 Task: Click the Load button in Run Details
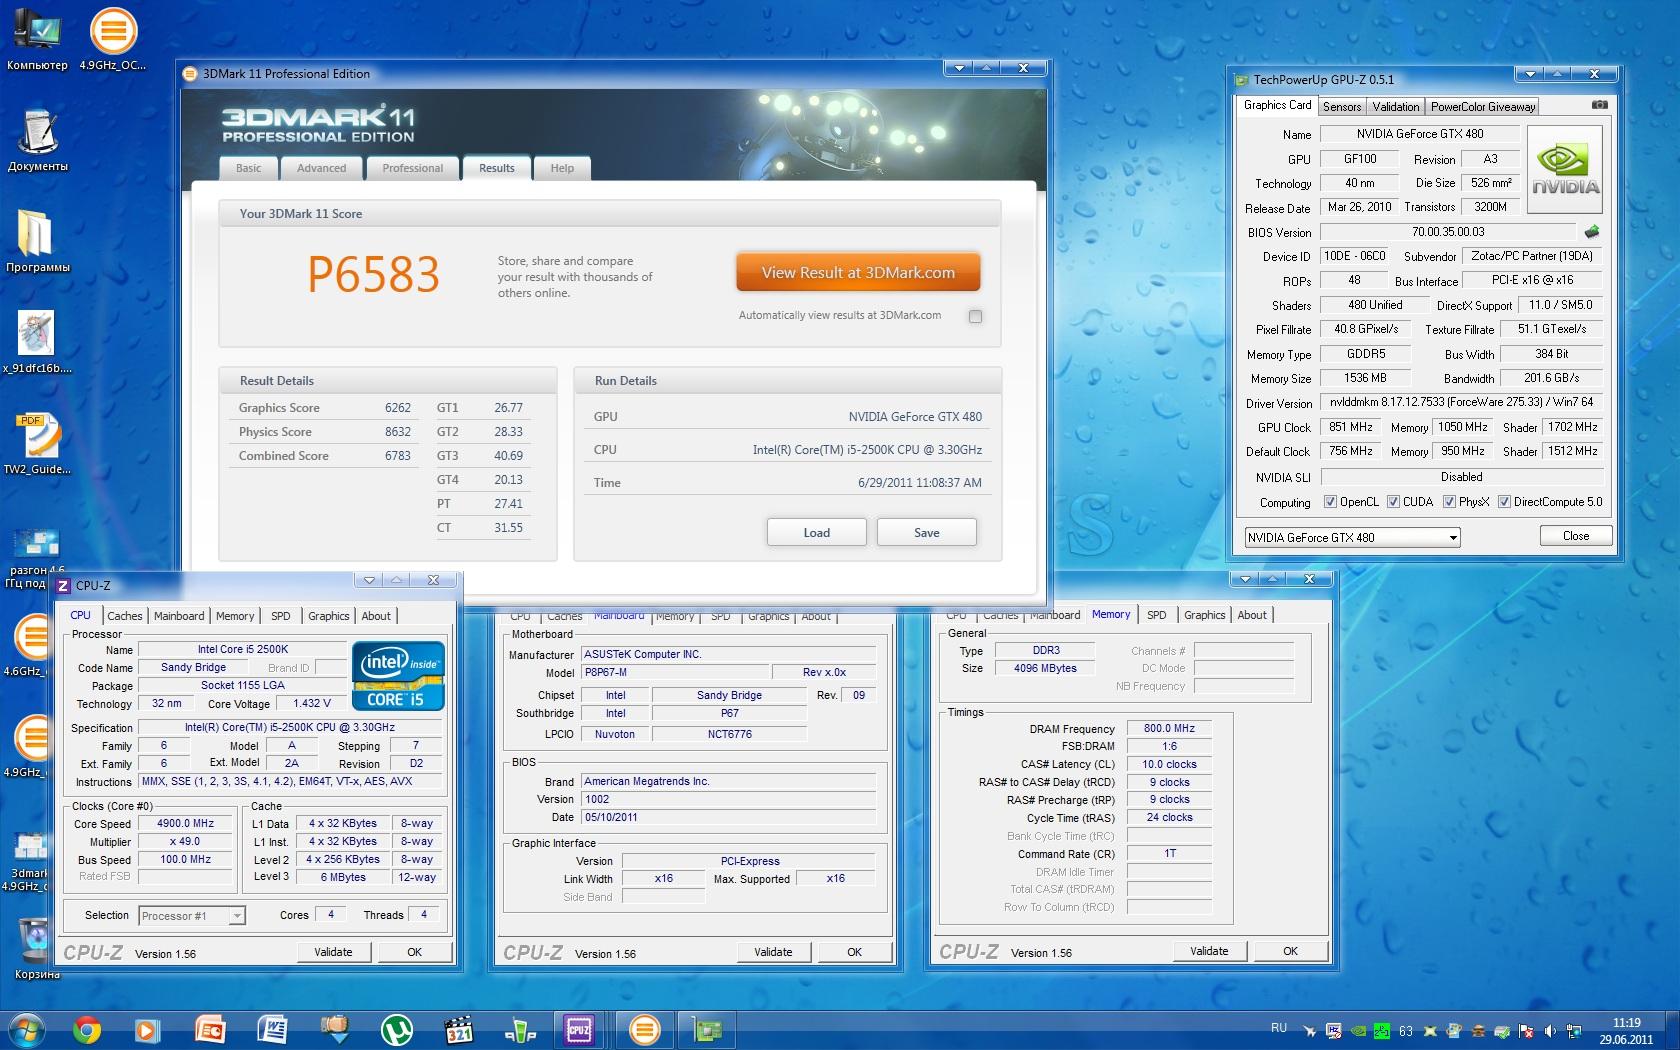[816, 532]
